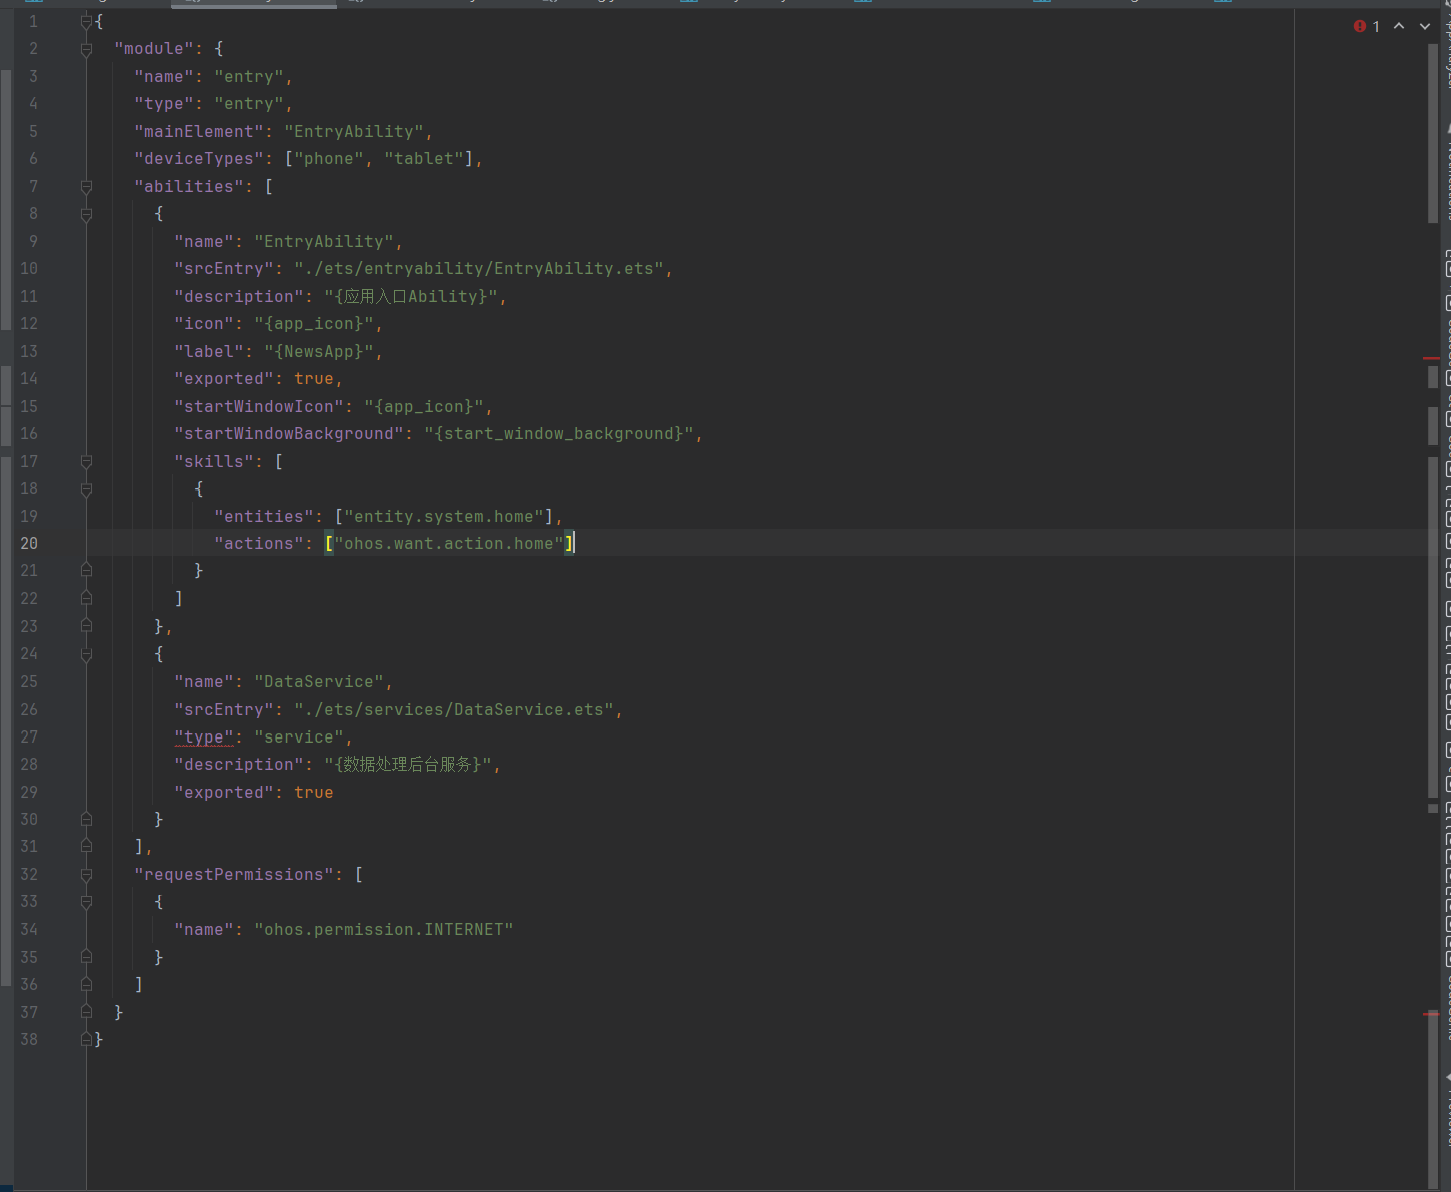Click the "deviceTypes" key
1451x1192 pixels.
pyautogui.click(x=199, y=159)
